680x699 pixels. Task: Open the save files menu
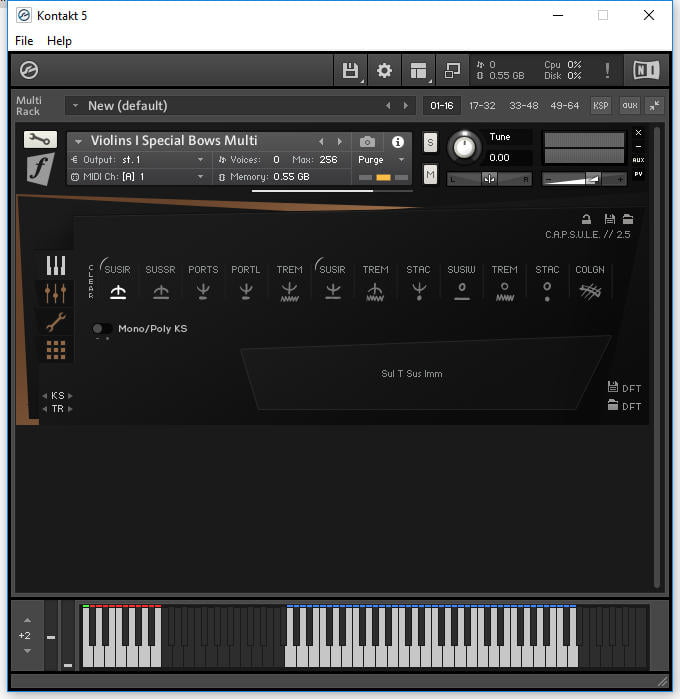[350, 70]
